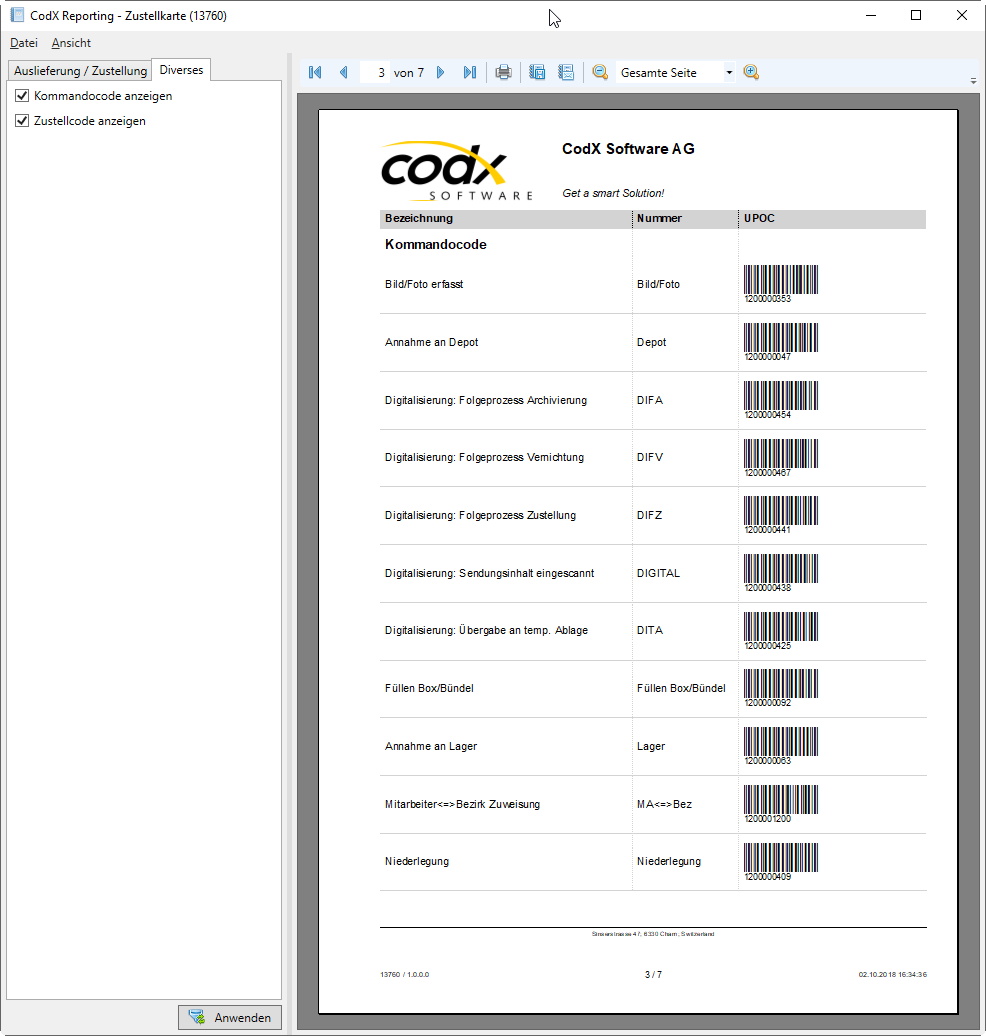Click the page setup toolbar icon
The height and width of the screenshot is (1036, 986).
pos(566,72)
